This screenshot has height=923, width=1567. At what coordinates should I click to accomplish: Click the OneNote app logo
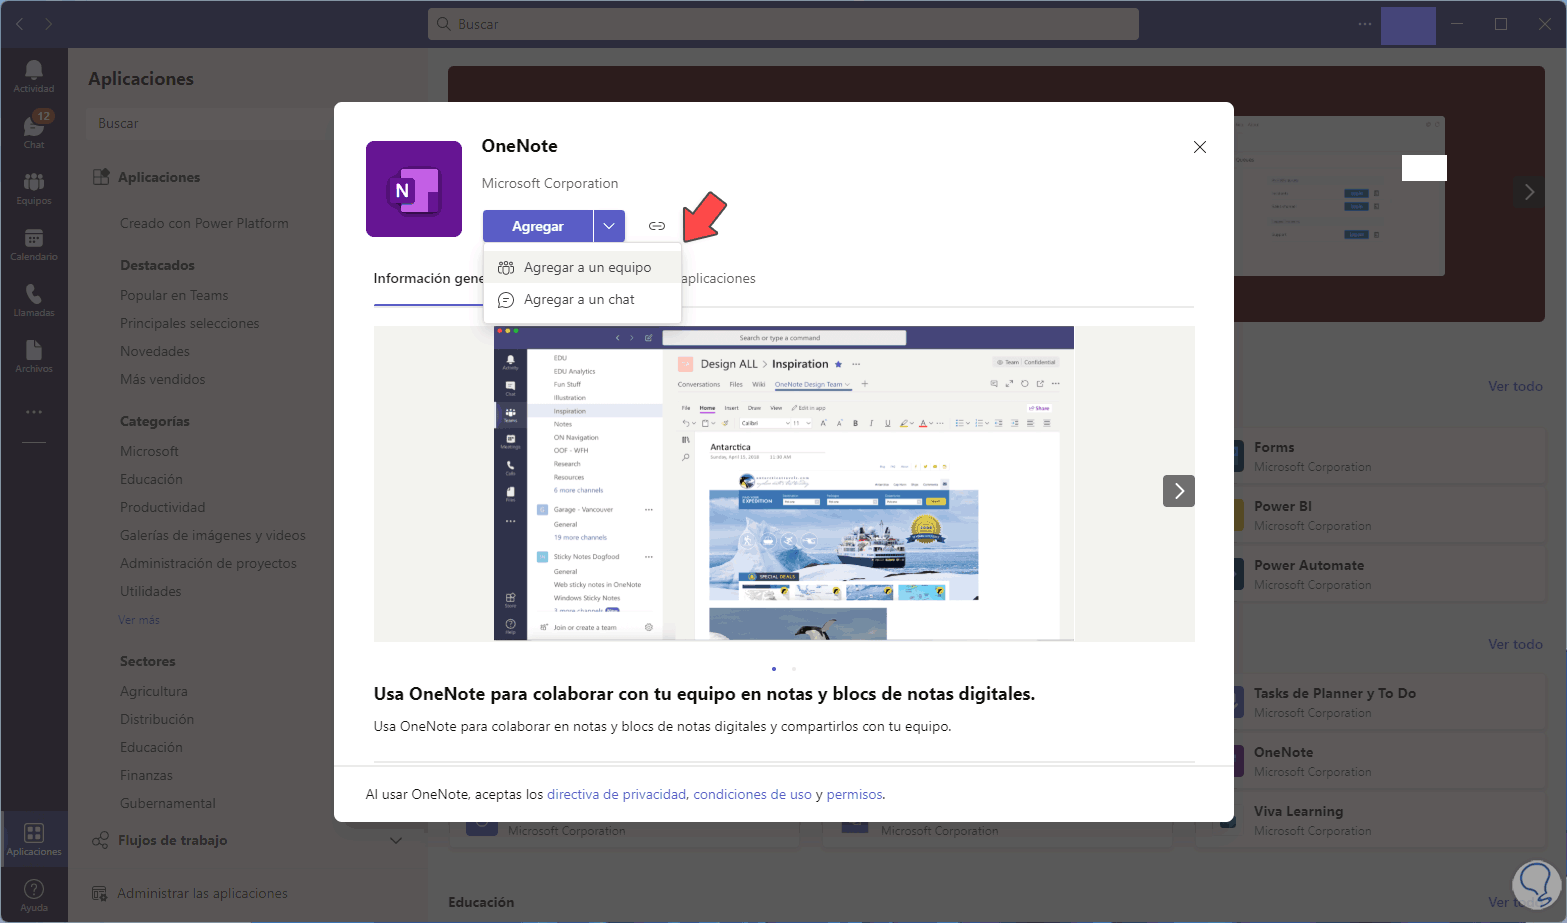click(414, 189)
